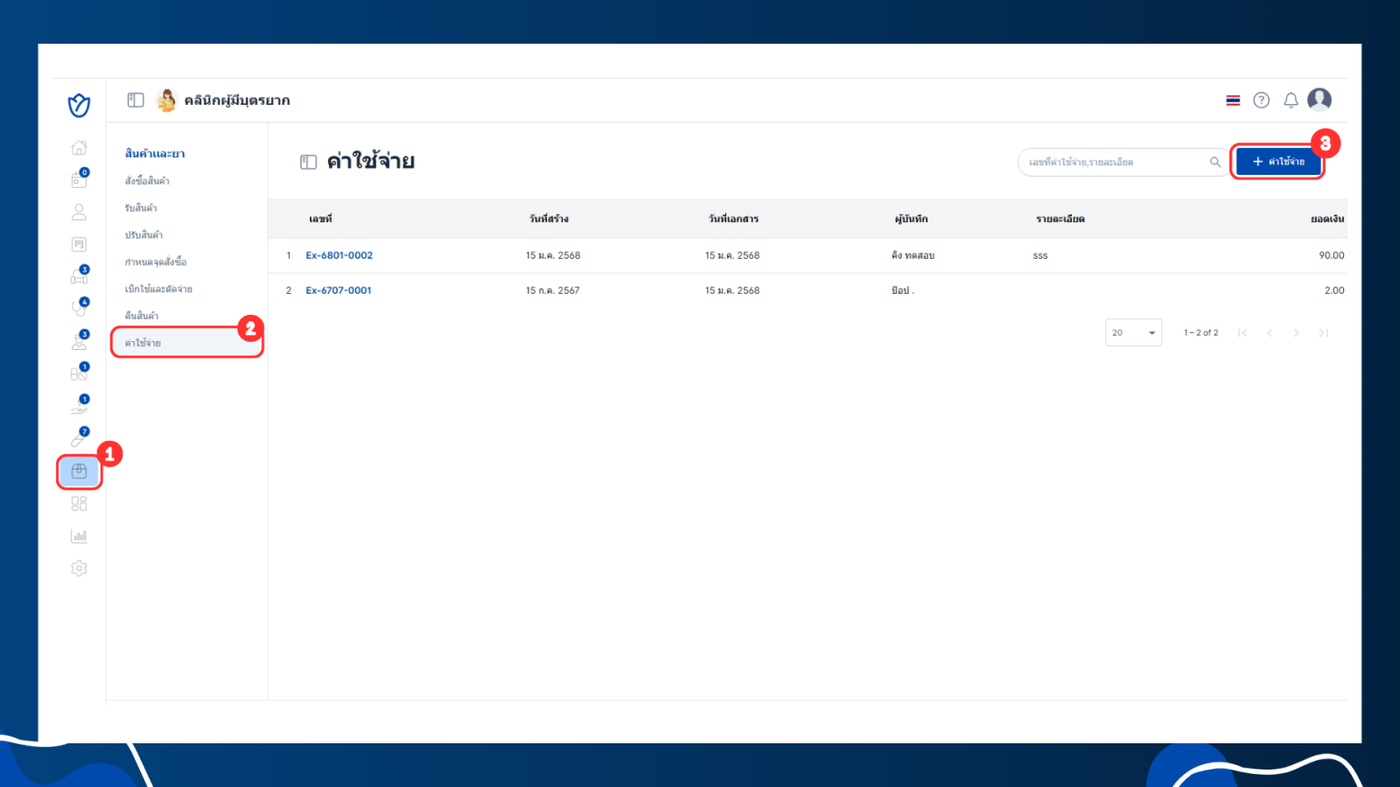Open the user profile avatar in the top bar
The height and width of the screenshot is (787, 1400).
pos(1320,99)
